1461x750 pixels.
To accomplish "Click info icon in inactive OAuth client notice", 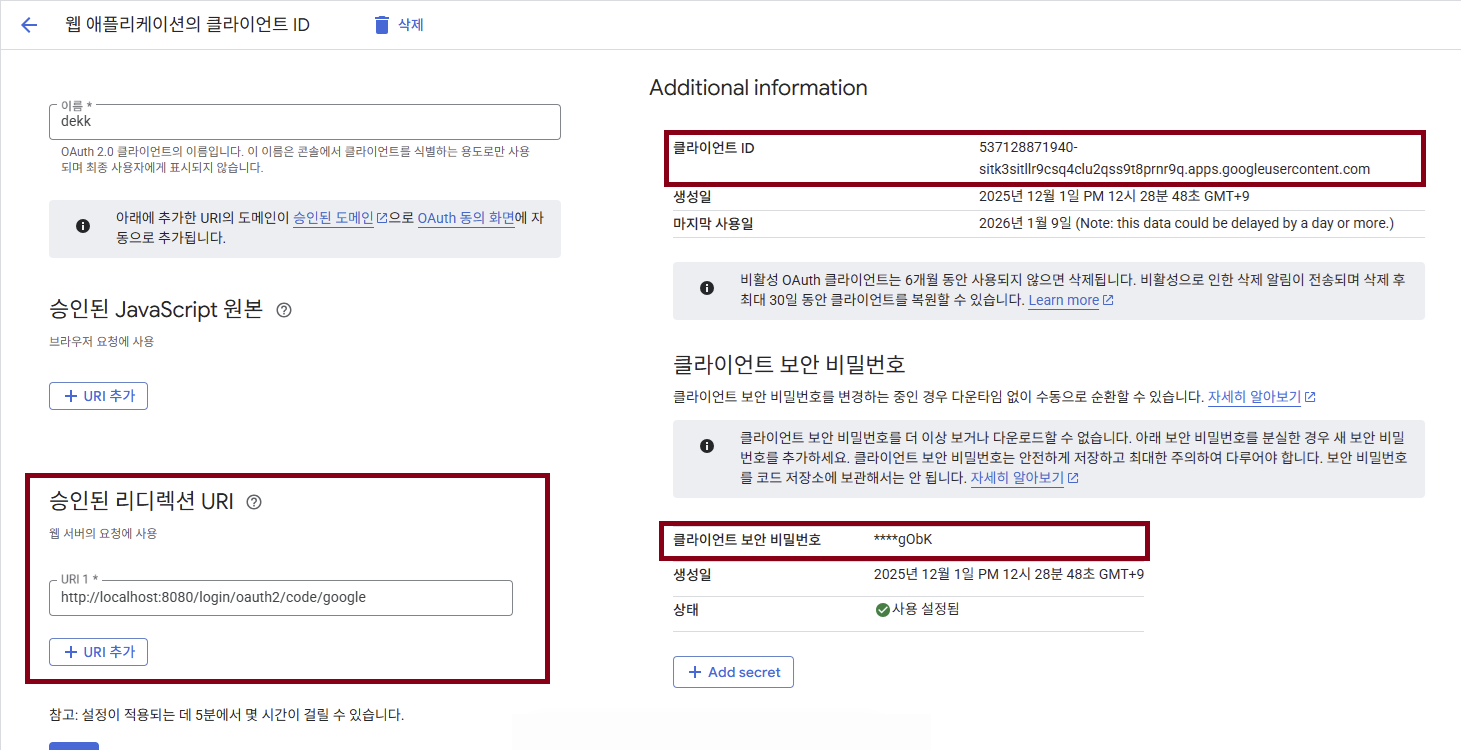I will tap(707, 289).
